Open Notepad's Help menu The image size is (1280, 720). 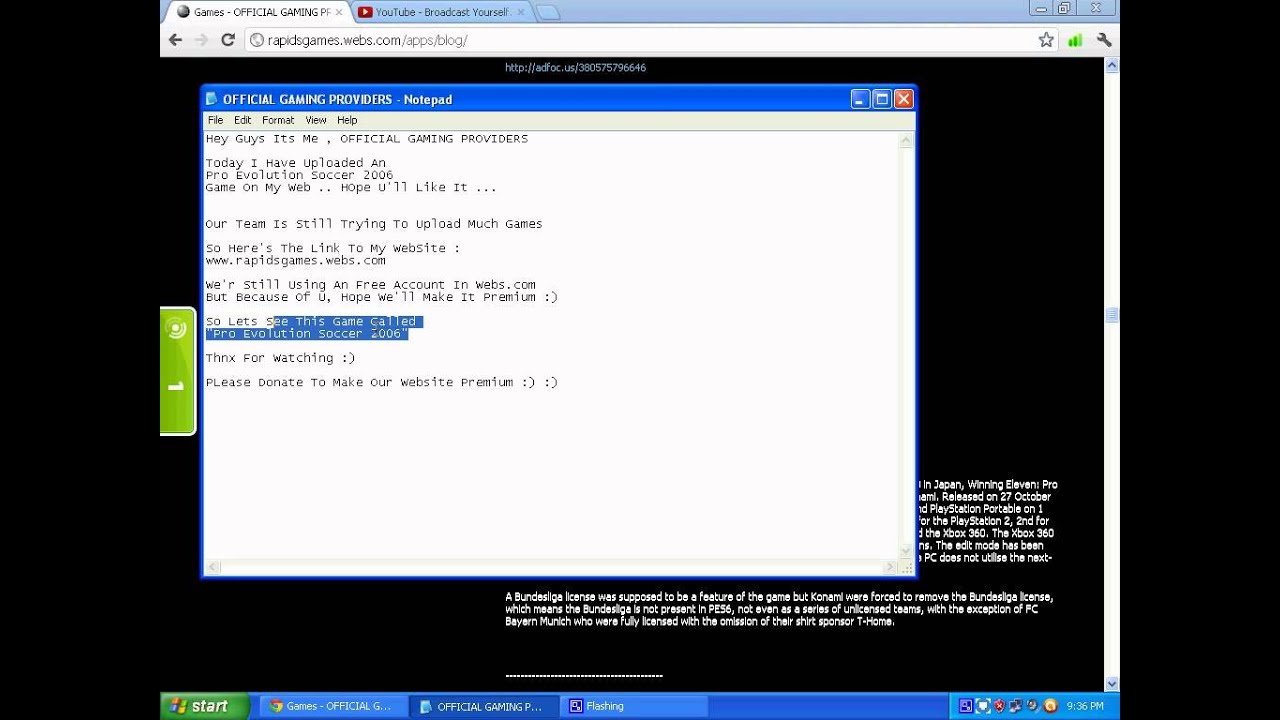tap(347, 120)
